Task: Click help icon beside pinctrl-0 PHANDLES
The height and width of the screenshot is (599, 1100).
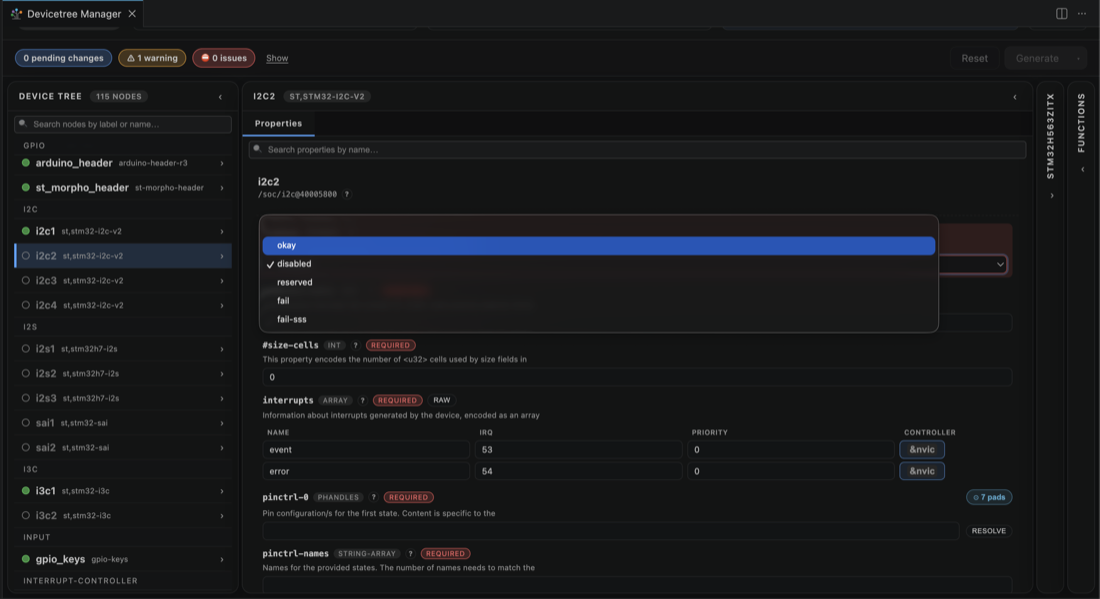Action: coord(374,497)
